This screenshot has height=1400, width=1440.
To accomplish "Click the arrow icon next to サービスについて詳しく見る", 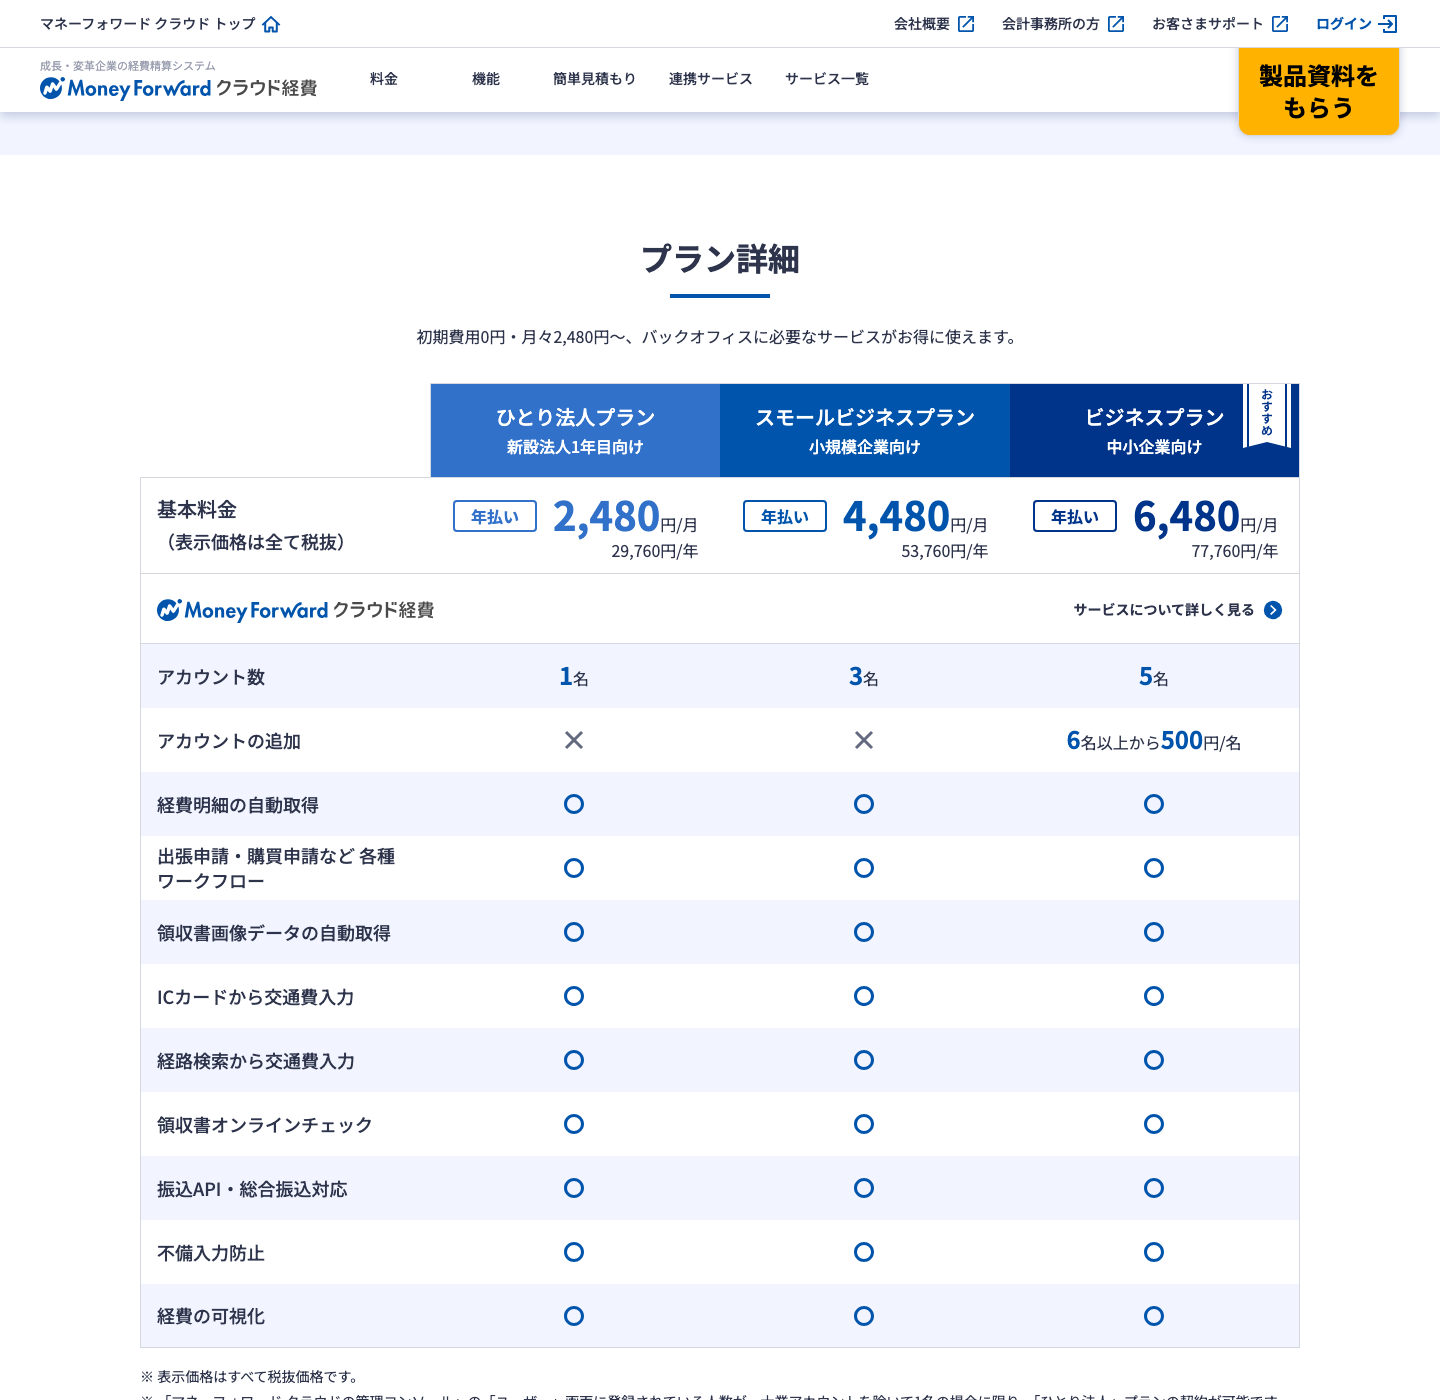I will point(1273,610).
